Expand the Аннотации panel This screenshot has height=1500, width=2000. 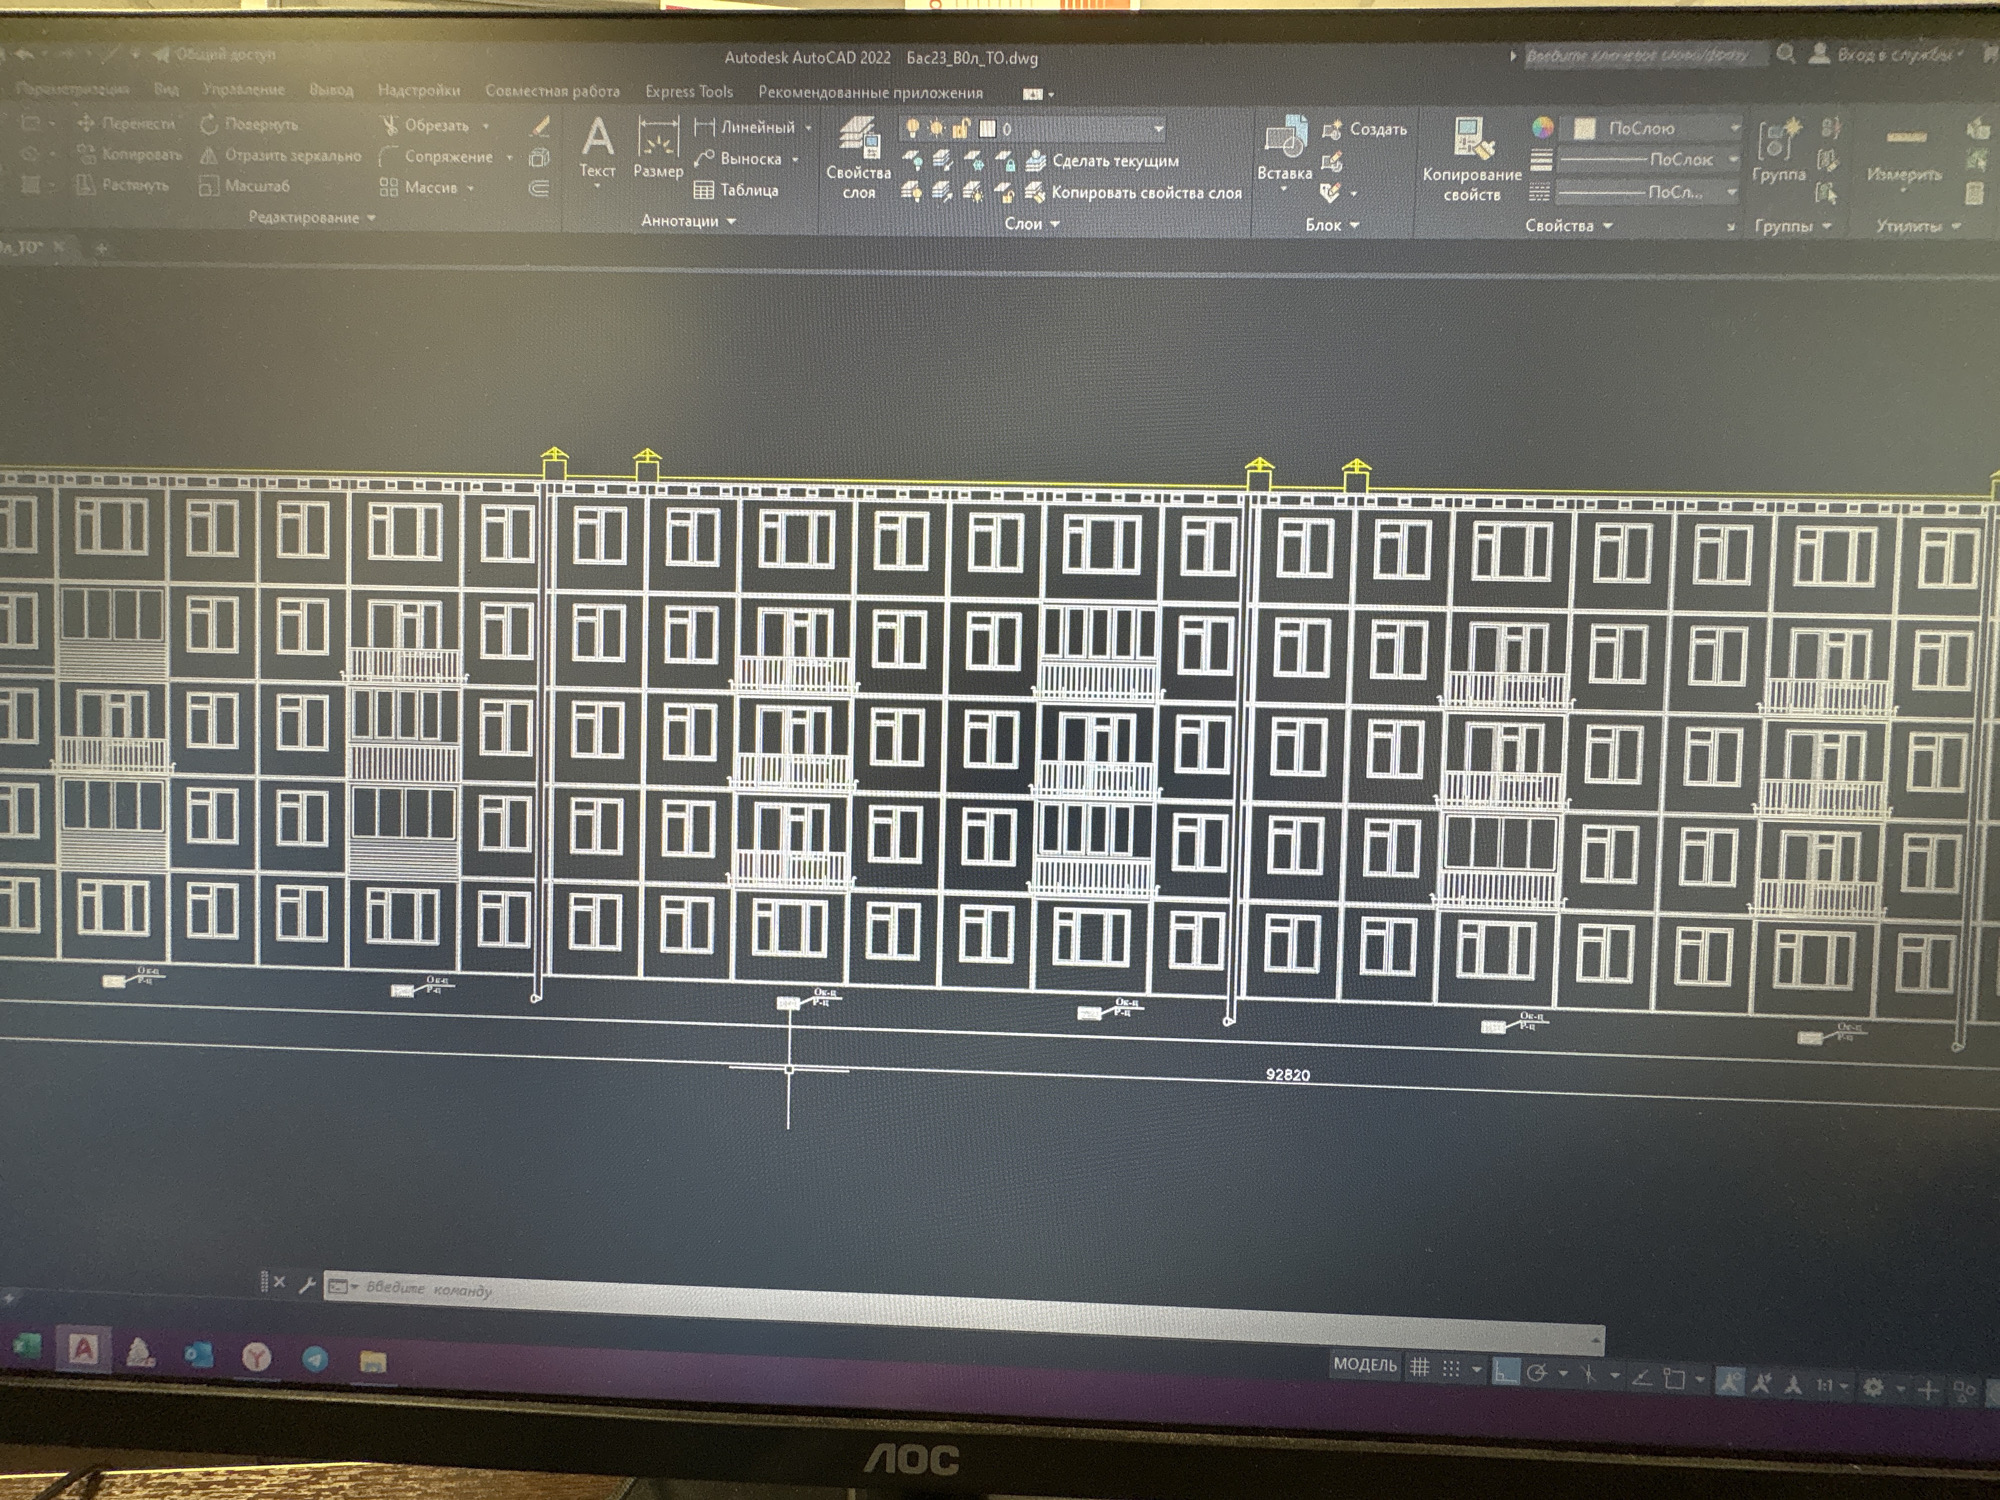[688, 221]
